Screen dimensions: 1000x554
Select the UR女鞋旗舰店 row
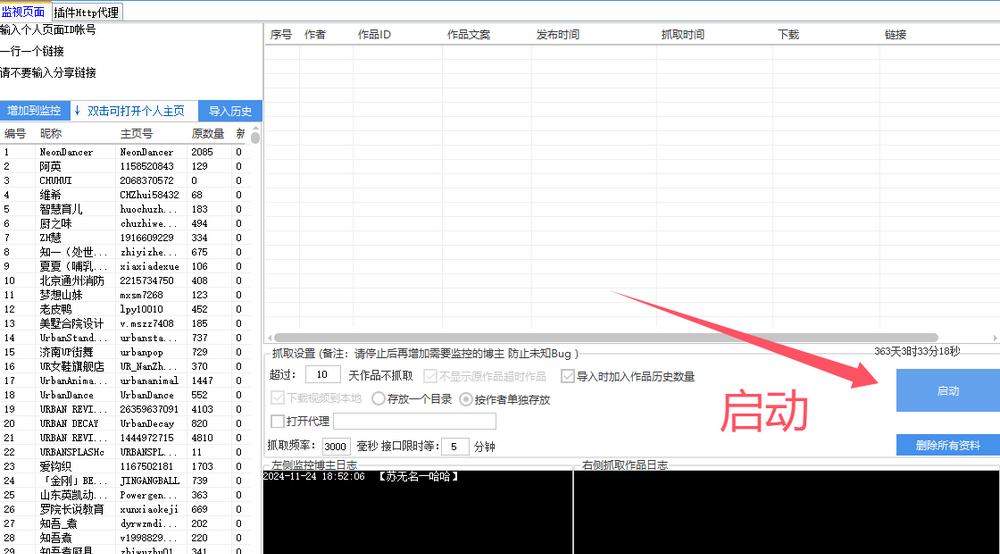125,367
